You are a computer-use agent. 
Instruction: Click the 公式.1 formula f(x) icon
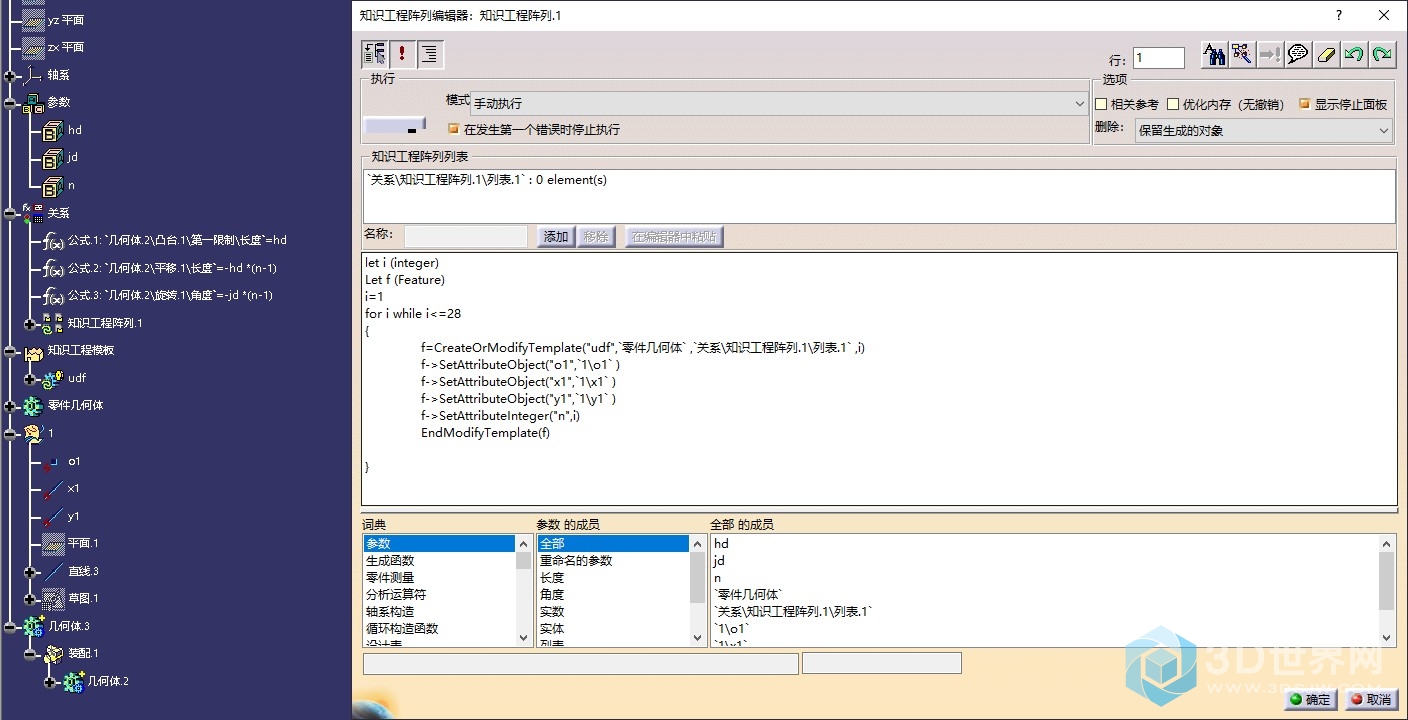(53, 241)
